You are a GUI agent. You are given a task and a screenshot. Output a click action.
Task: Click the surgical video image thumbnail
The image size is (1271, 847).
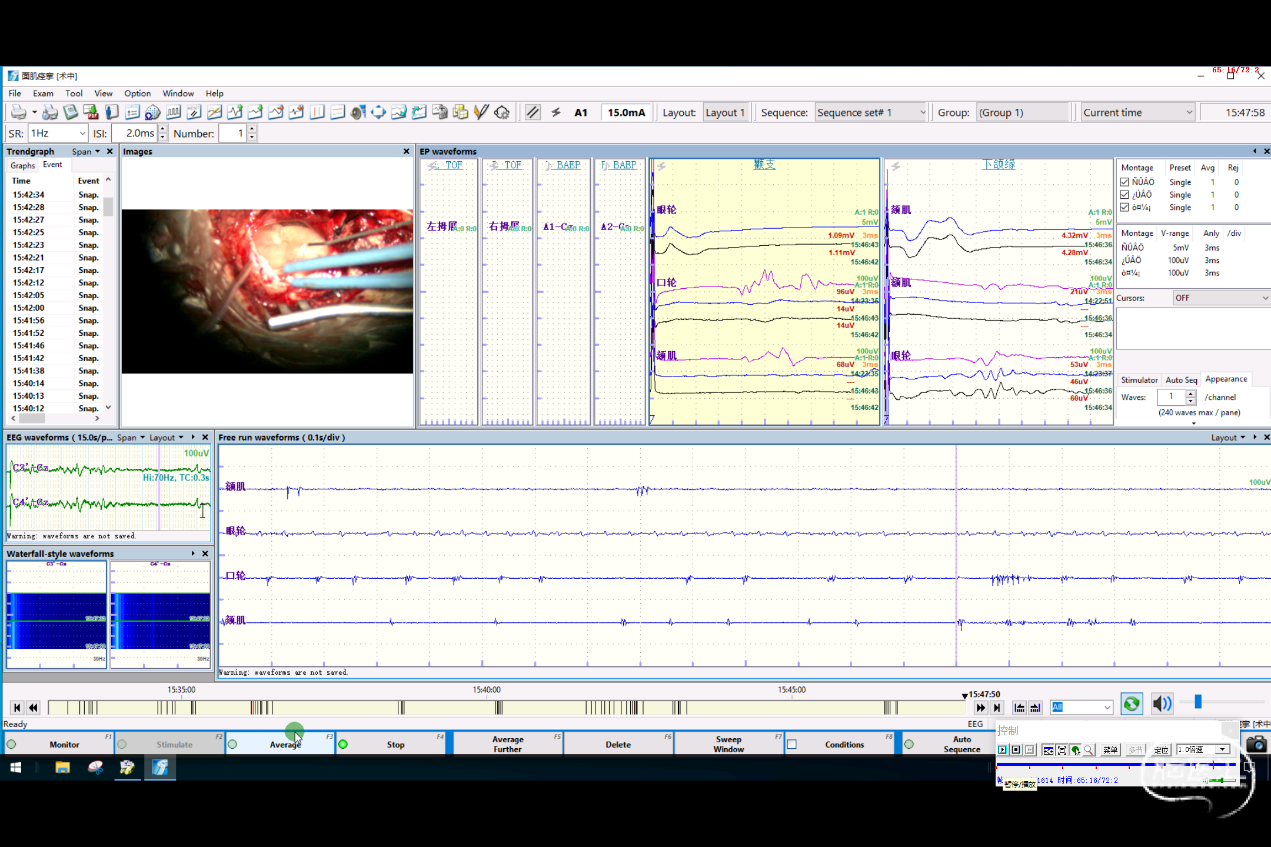[x=267, y=291]
